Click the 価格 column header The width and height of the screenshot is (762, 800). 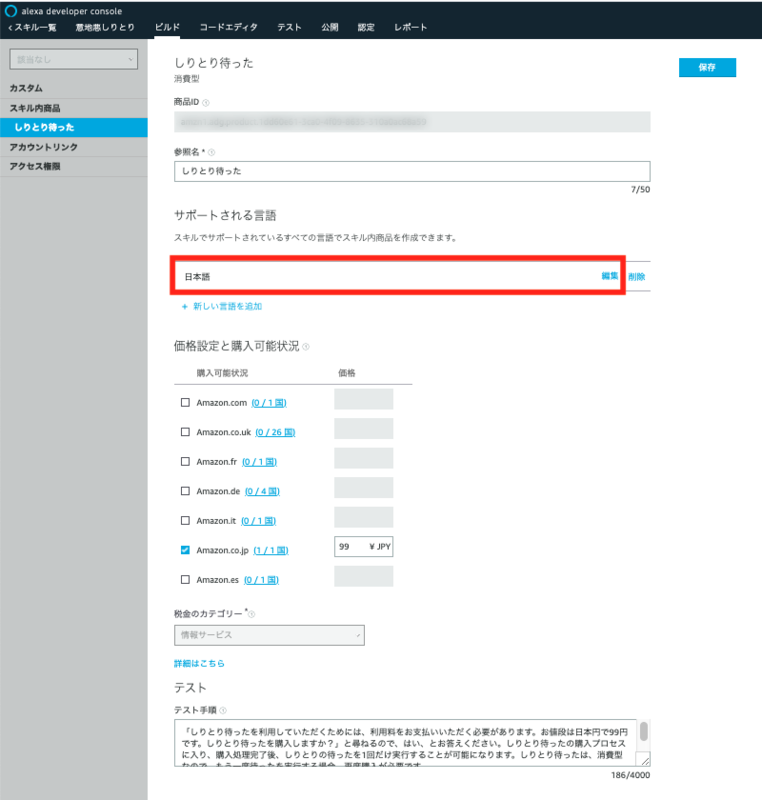pyautogui.click(x=347, y=373)
